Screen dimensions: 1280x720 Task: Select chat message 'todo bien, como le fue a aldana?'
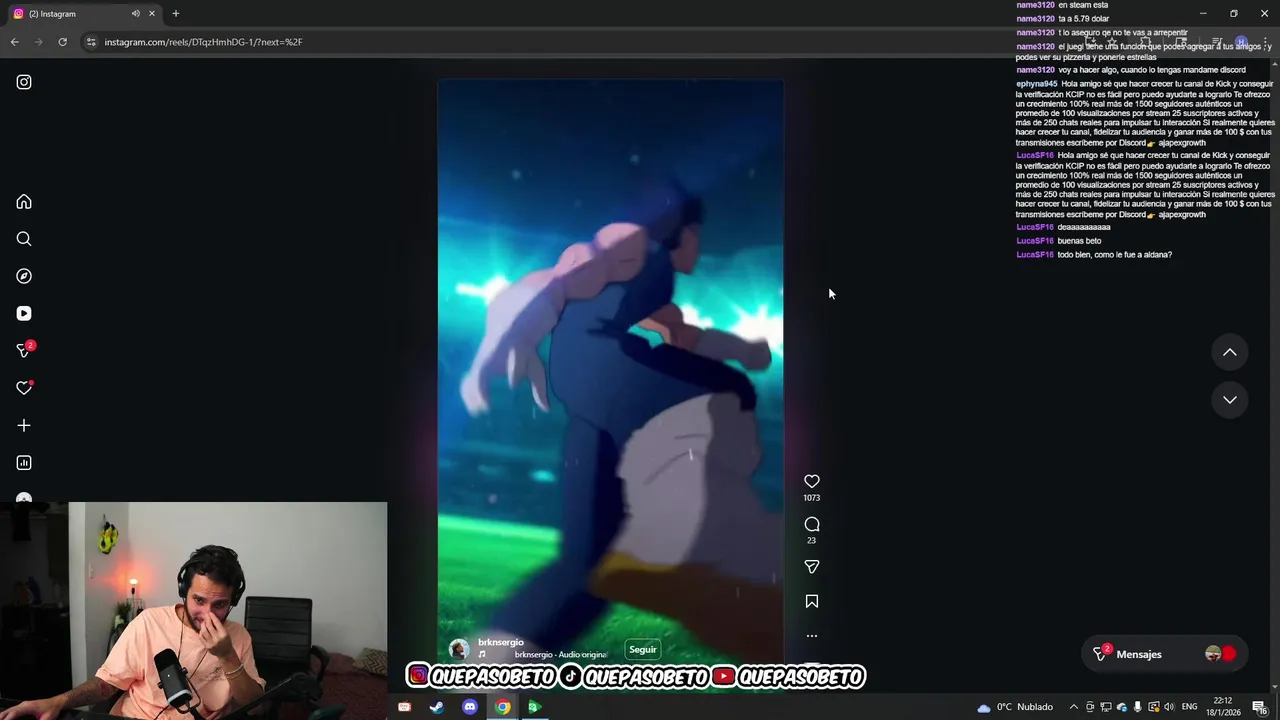(1114, 255)
